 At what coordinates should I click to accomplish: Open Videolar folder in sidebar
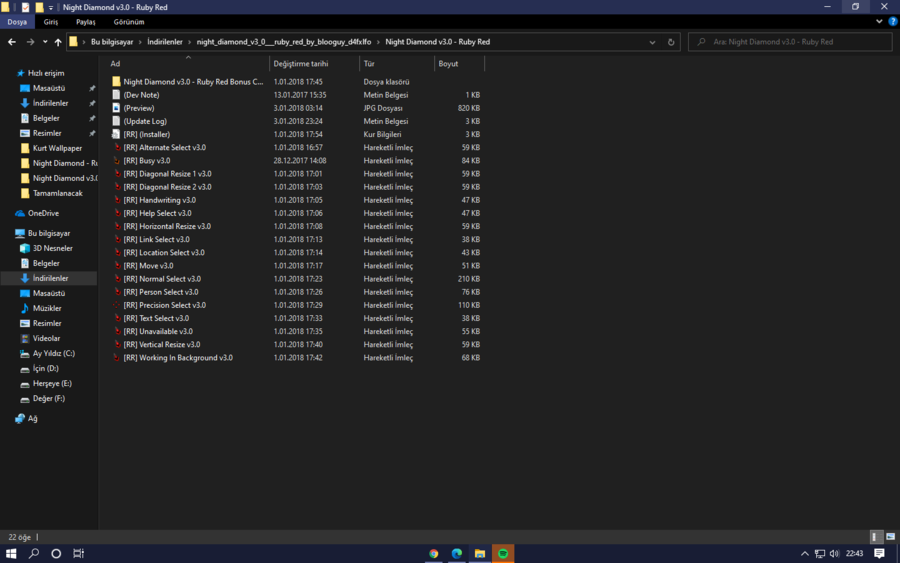[46, 338]
